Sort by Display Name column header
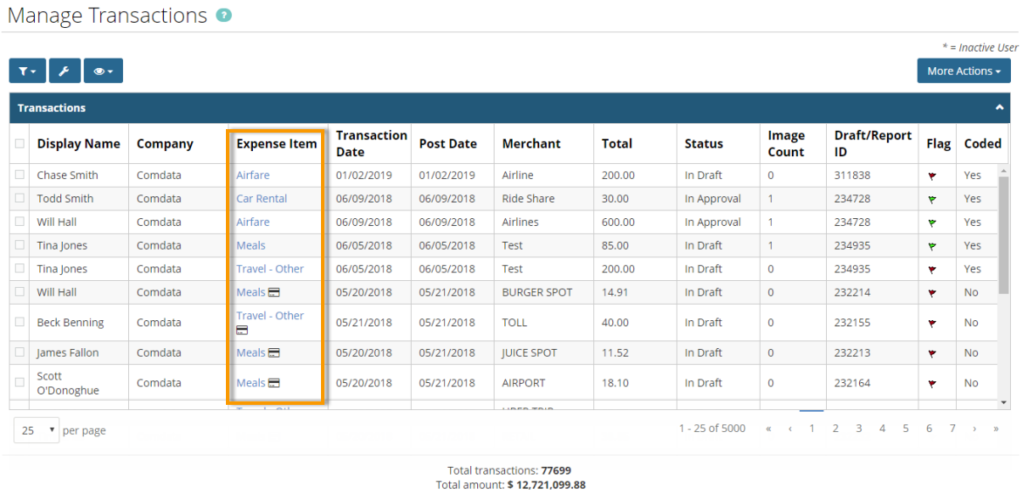The height and width of the screenshot is (493, 1024). 78,144
